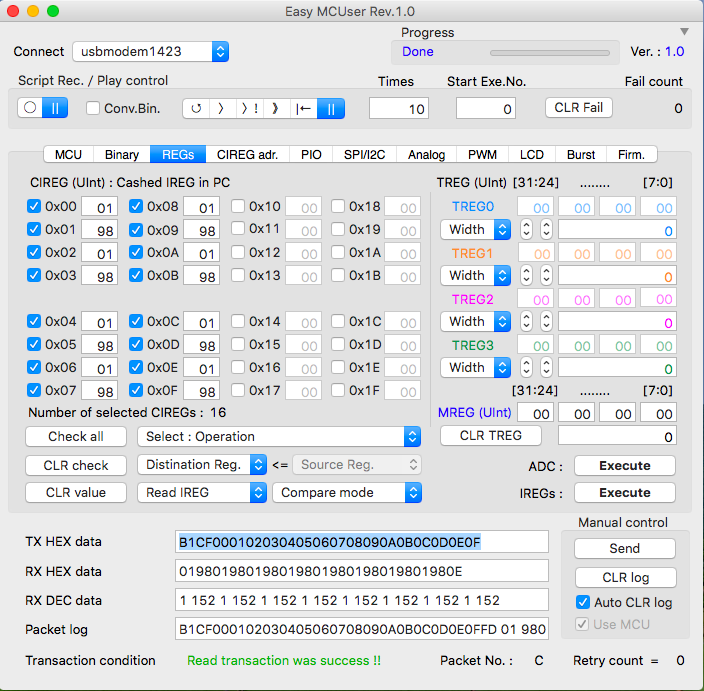Uncheck the 0x07 CIREG checkbox

click(x=34, y=390)
